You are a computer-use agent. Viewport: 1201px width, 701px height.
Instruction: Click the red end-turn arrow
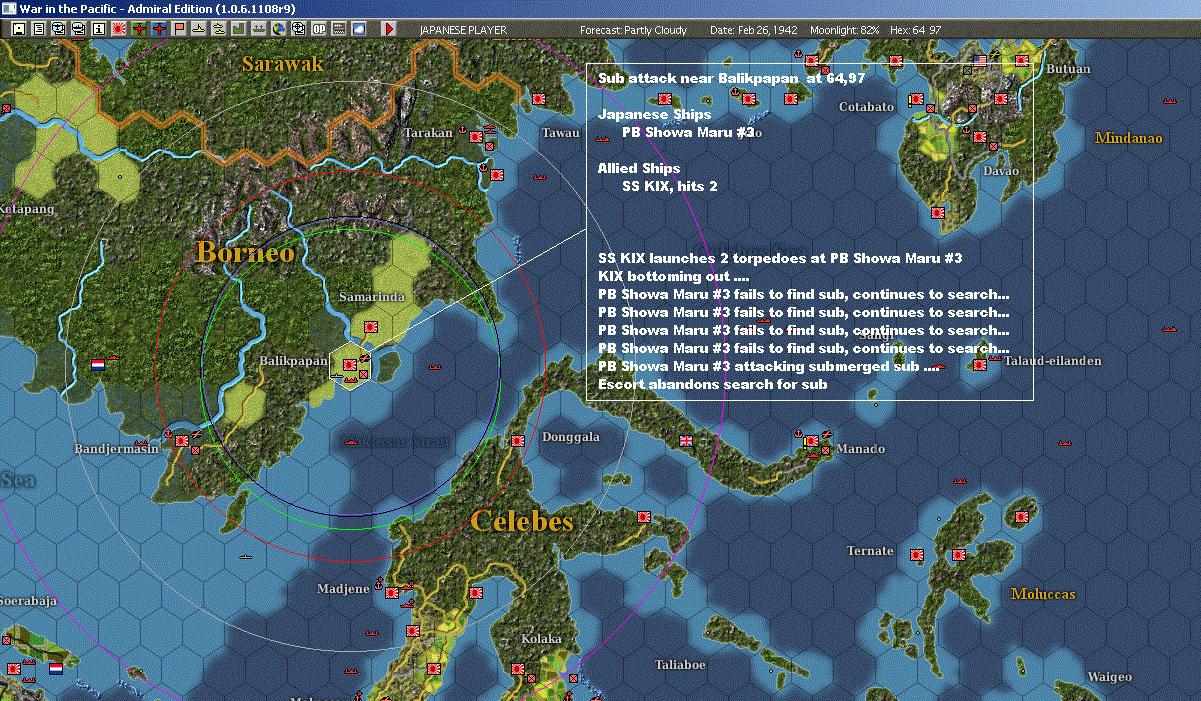pyautogui.click(x=389, y=30)
